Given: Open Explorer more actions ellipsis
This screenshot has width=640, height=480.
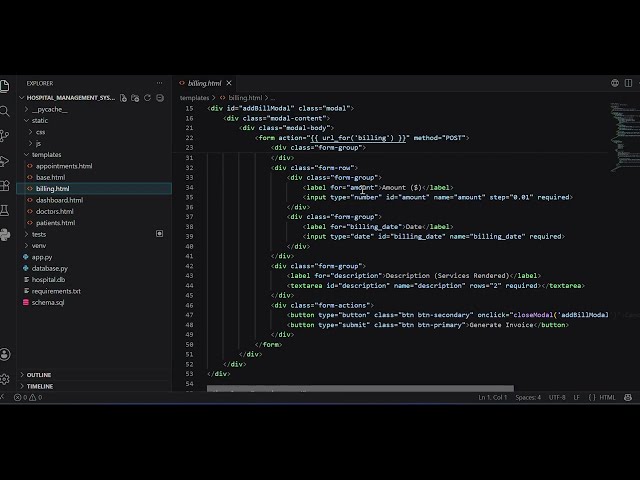Looking at the screenshot, I should pos(159,83).
